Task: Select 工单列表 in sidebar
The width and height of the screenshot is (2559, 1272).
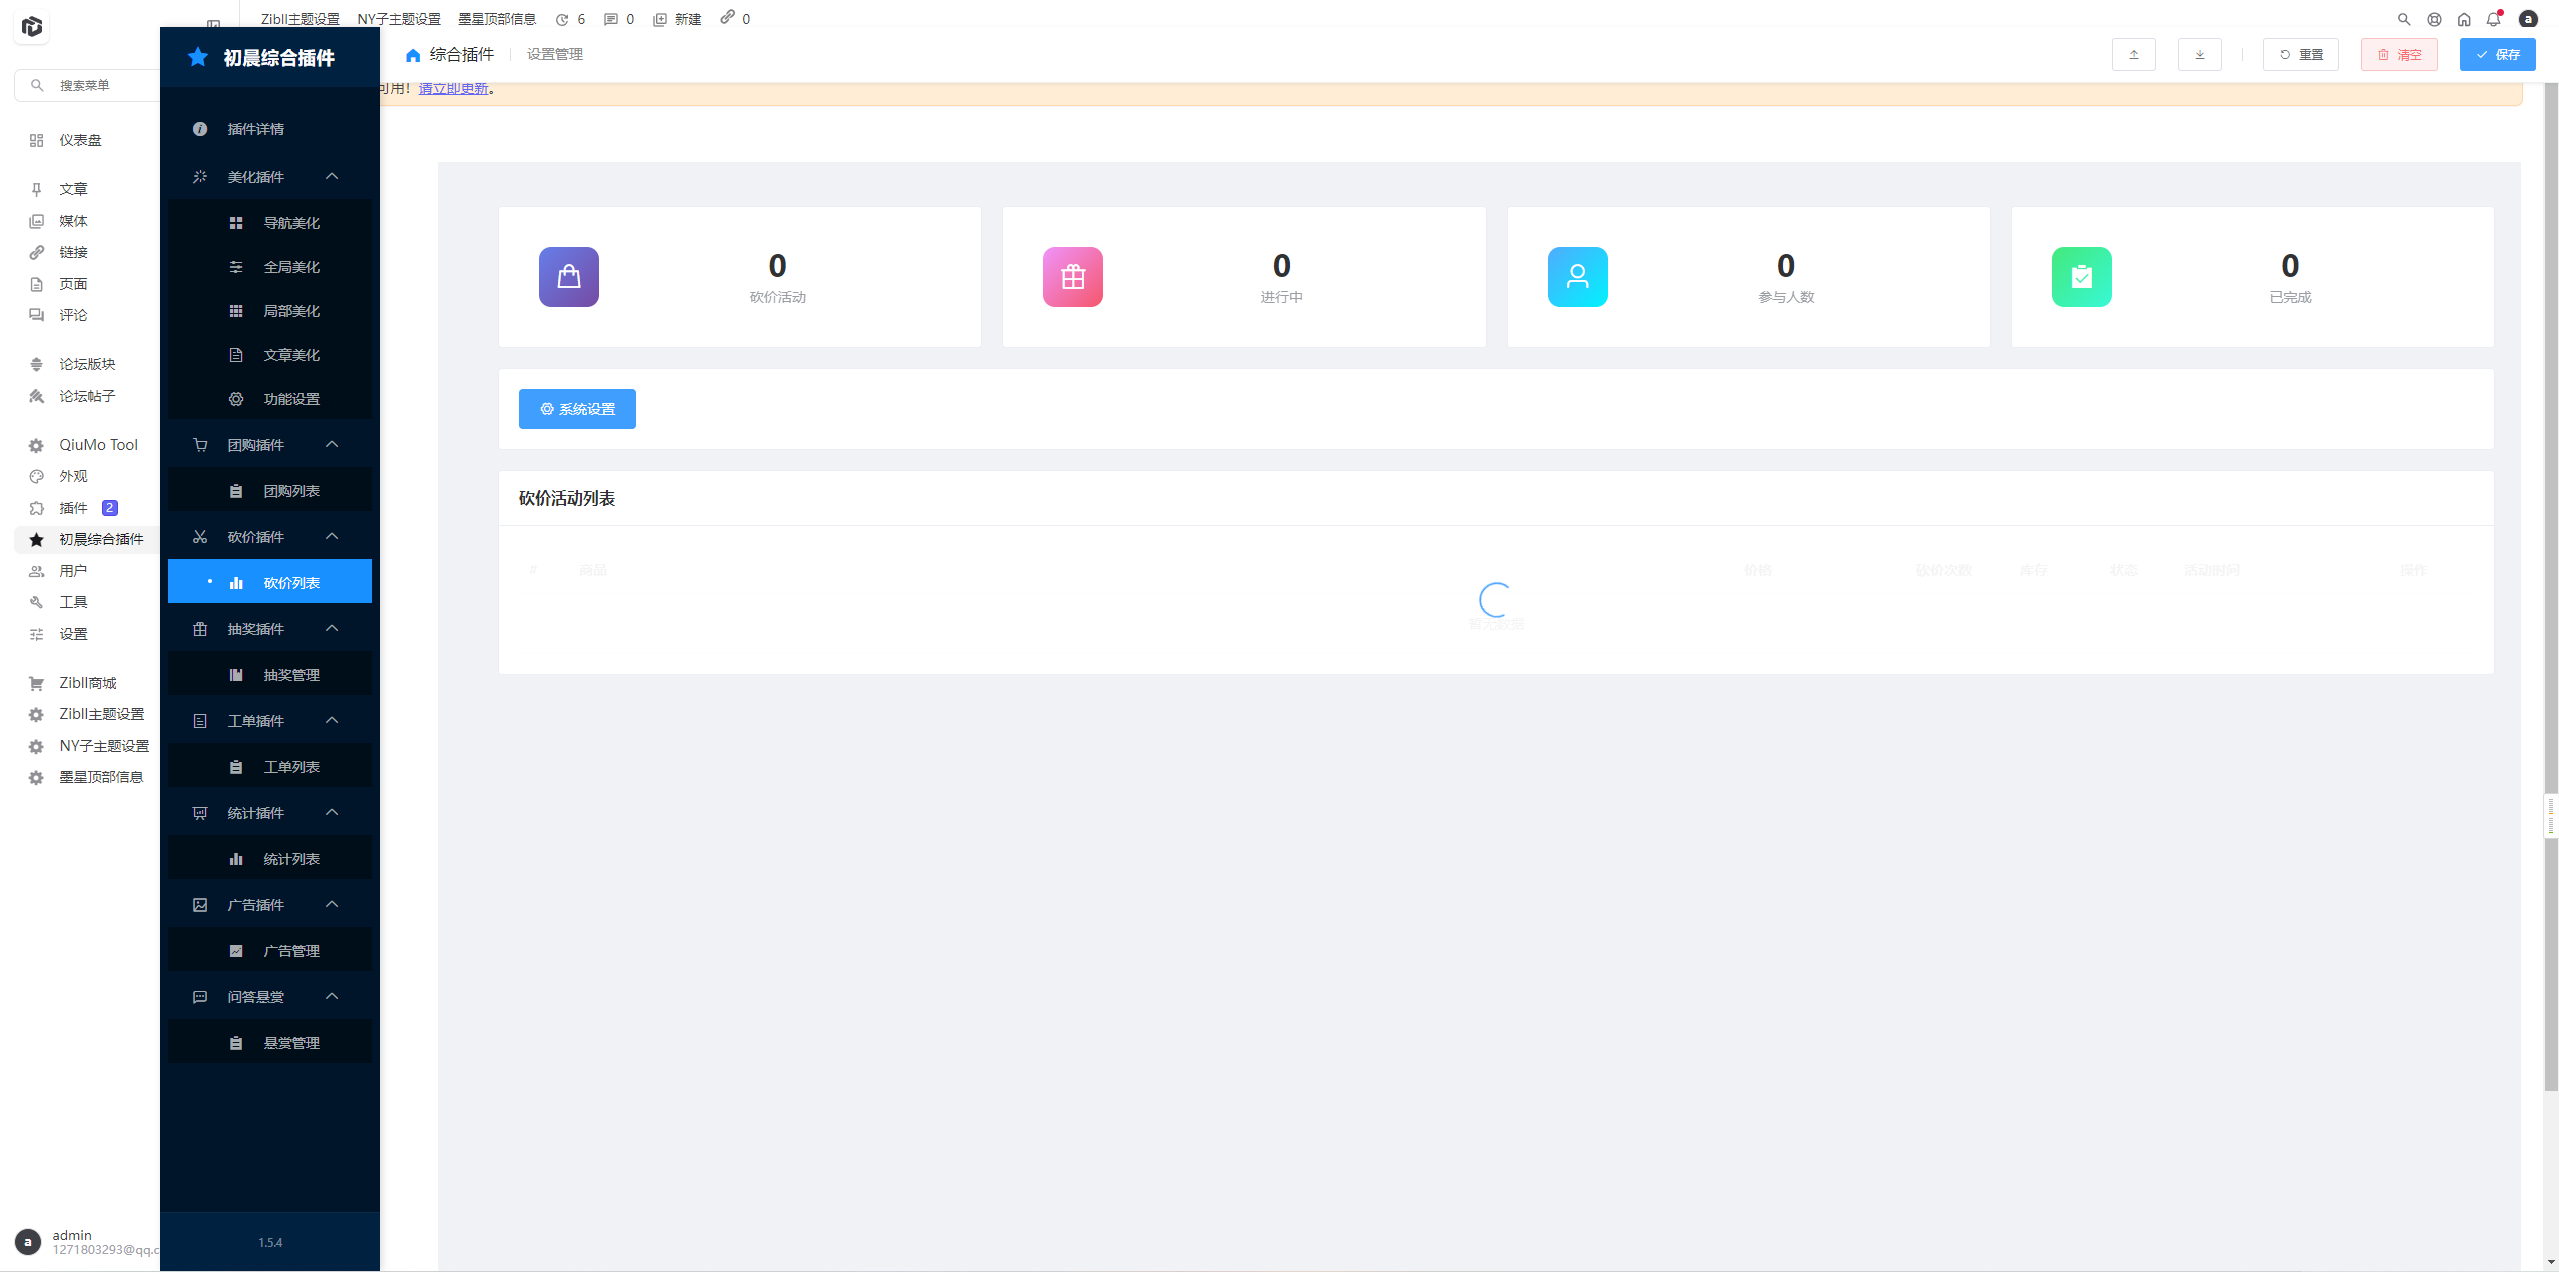Action: point(291,767)
